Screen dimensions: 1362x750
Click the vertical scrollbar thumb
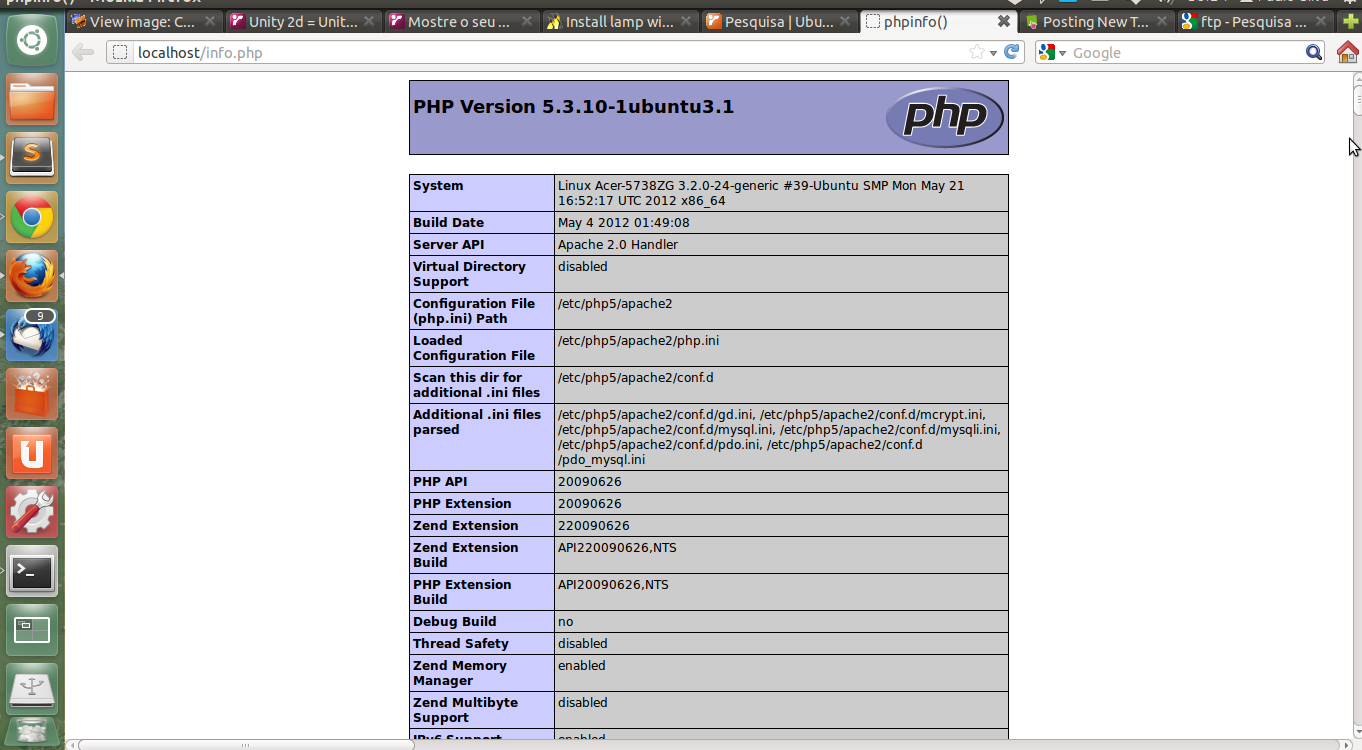click(x=1356, y=101)
